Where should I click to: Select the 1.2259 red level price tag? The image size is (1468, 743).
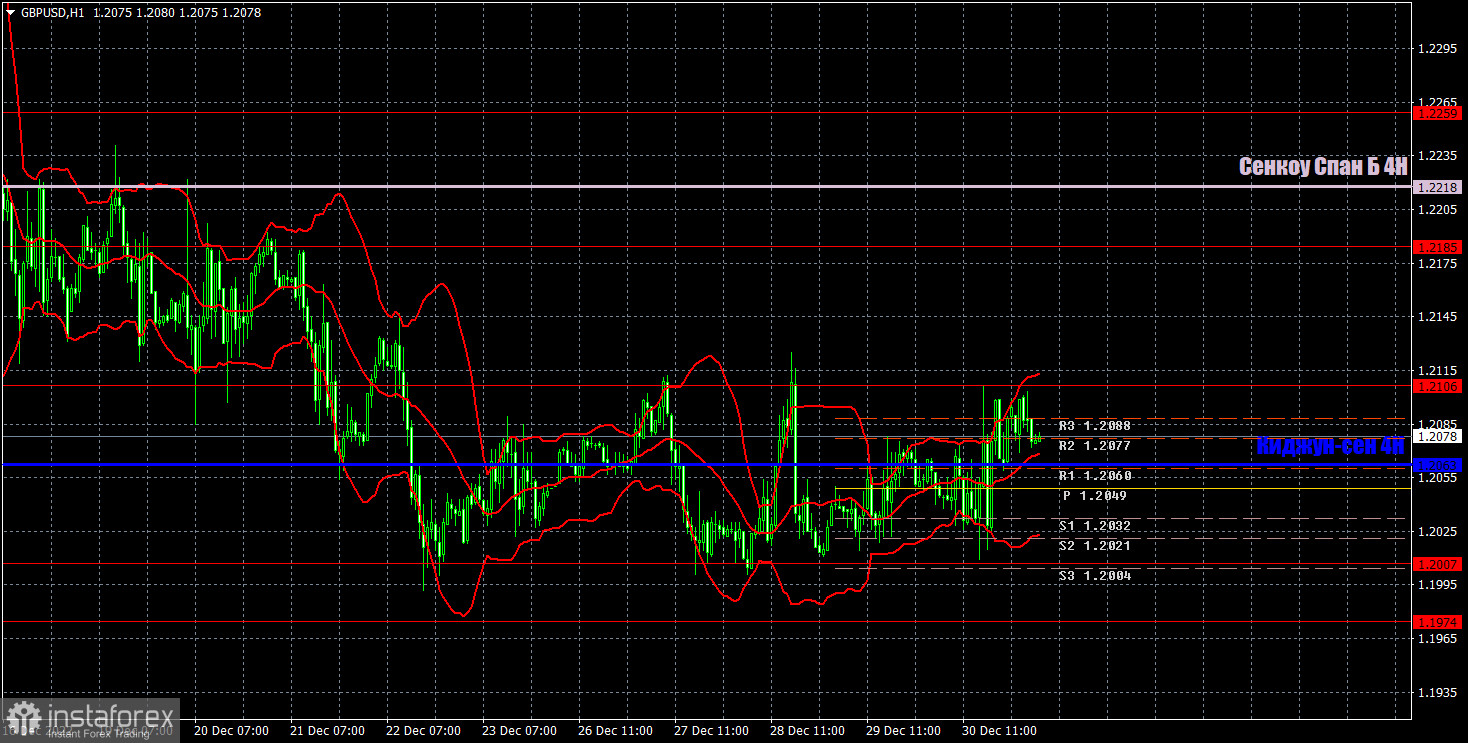(1439, 114)
